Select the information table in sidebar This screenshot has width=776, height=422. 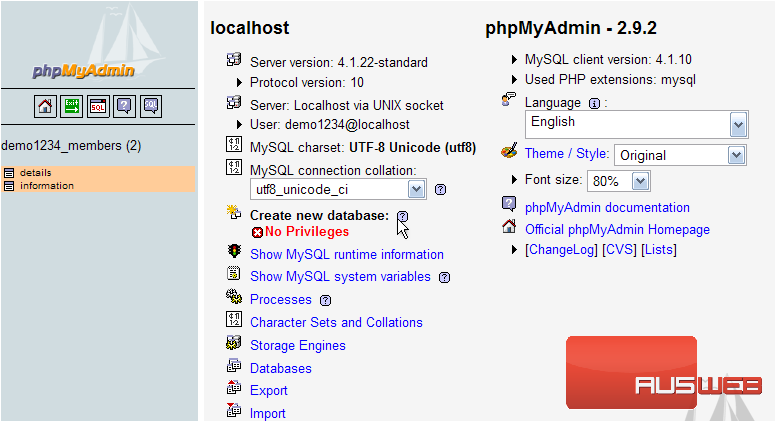47,186
